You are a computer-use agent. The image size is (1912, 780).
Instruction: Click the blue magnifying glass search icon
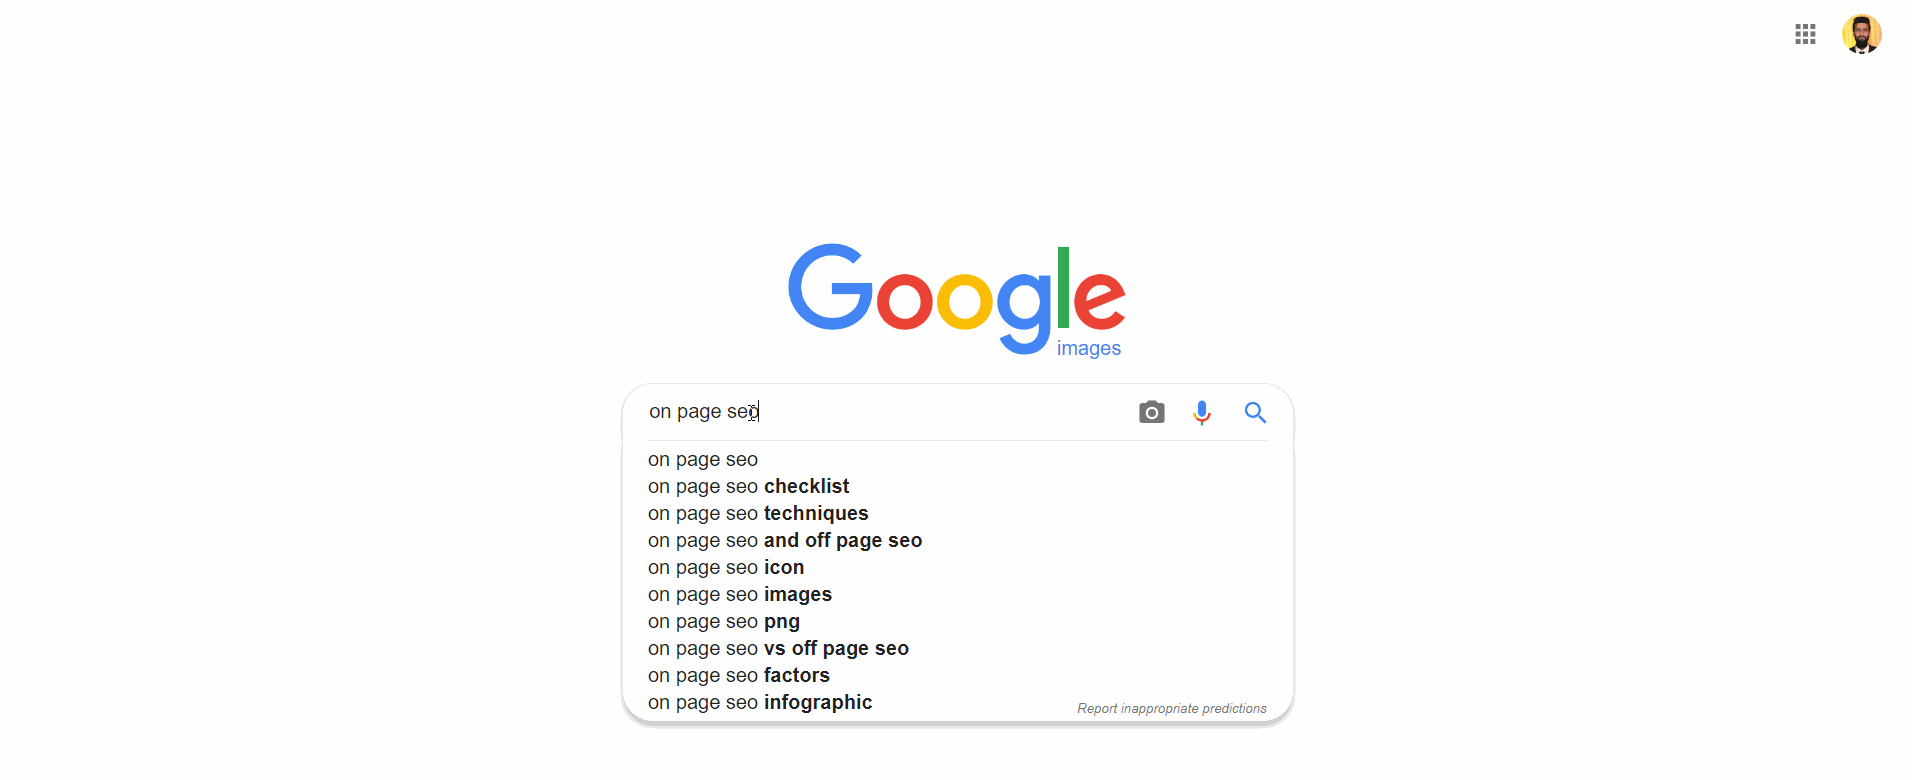point(1255,412)
